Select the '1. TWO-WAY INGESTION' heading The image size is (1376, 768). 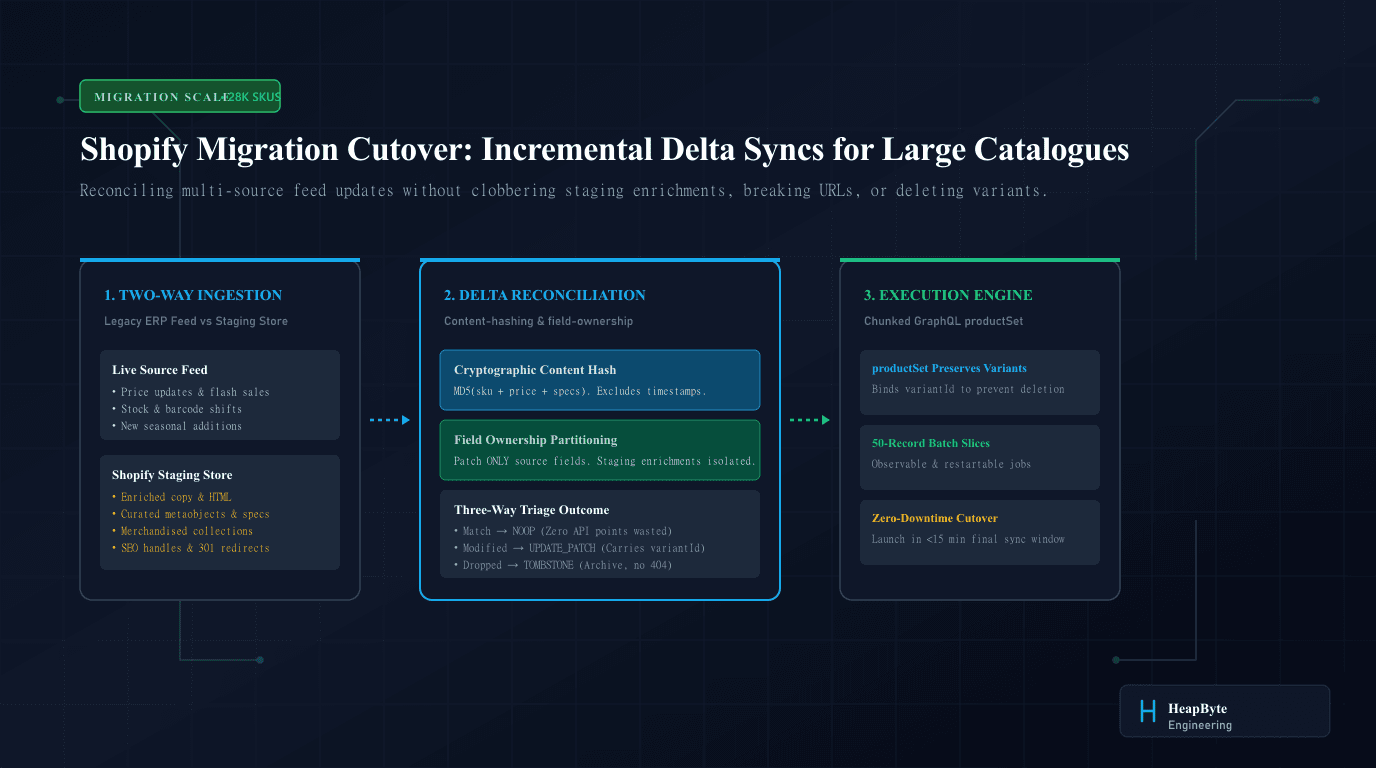(193, 295)
